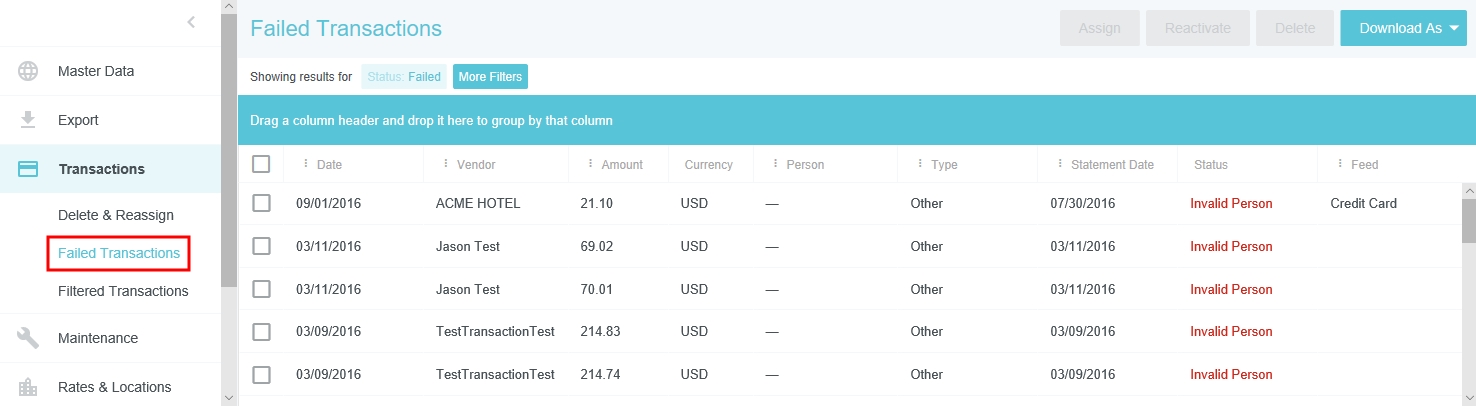The width and height of the screenshot is (1476, 406).
Task: Remove the Status: Failed filter tag
Action: pyautogui.click(x=404, y=77)
